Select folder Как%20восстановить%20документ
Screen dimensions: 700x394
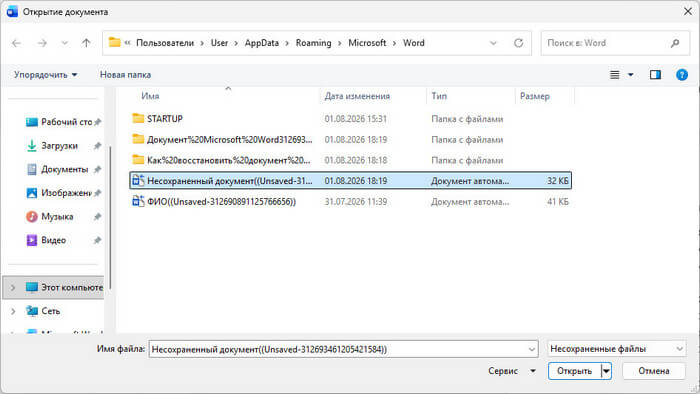350,160
